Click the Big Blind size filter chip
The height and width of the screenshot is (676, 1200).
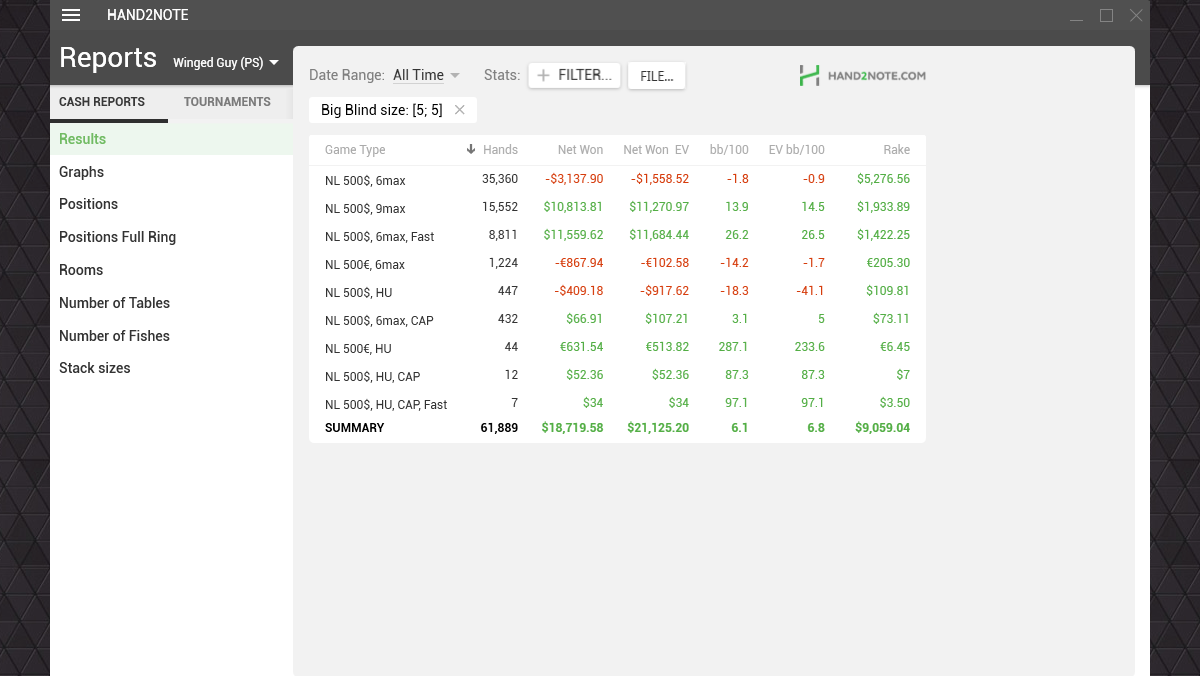tap(393, 110)
